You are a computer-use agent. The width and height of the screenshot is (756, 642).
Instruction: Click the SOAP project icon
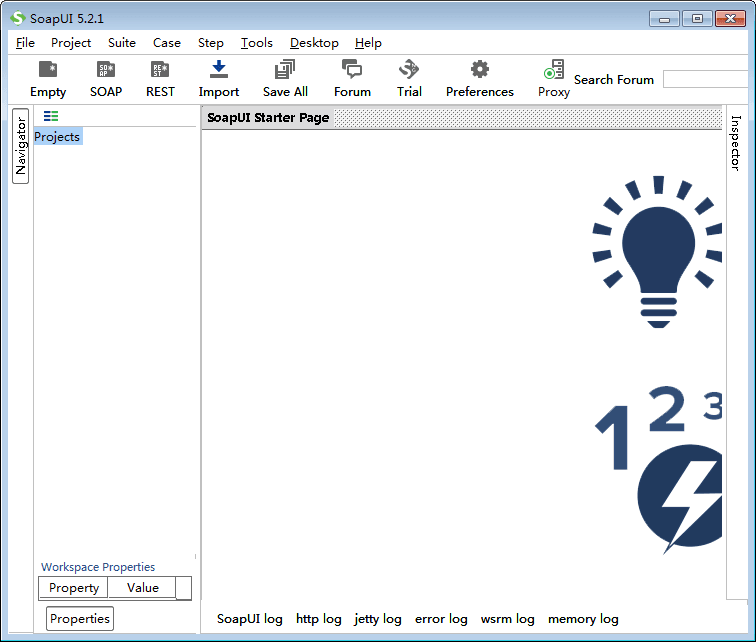tap(106, 70)
